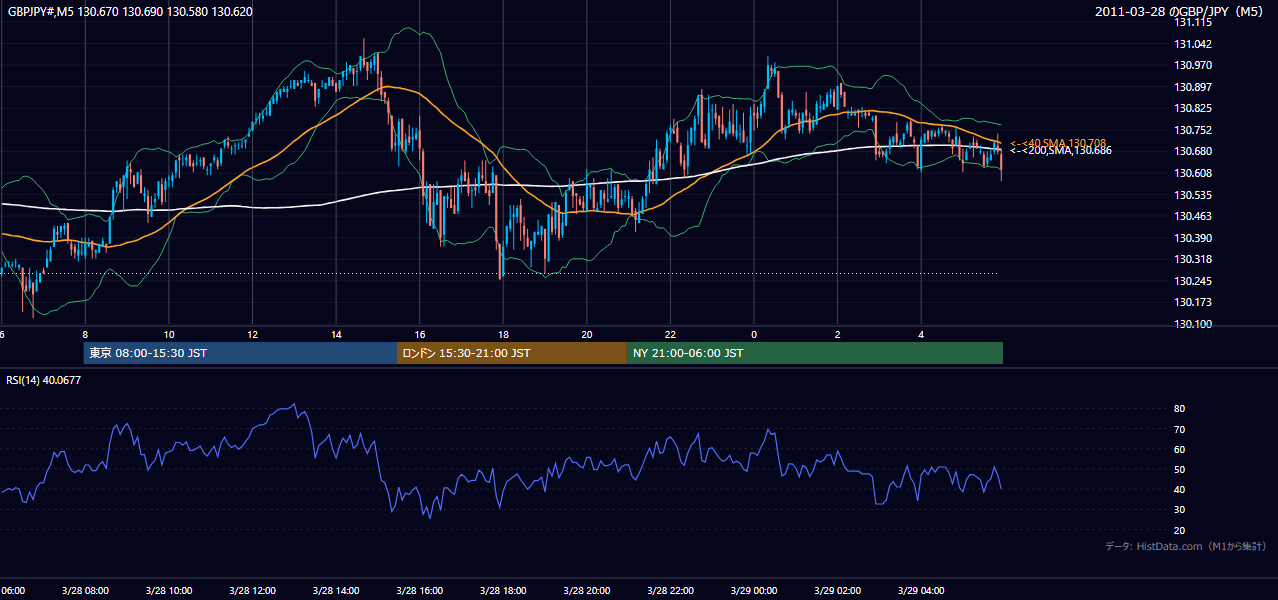This screenshot has height=600, width=1278.
Task: Click the 130.752 price axis label
Action: pyautogui.click(x=1192, y=130)
